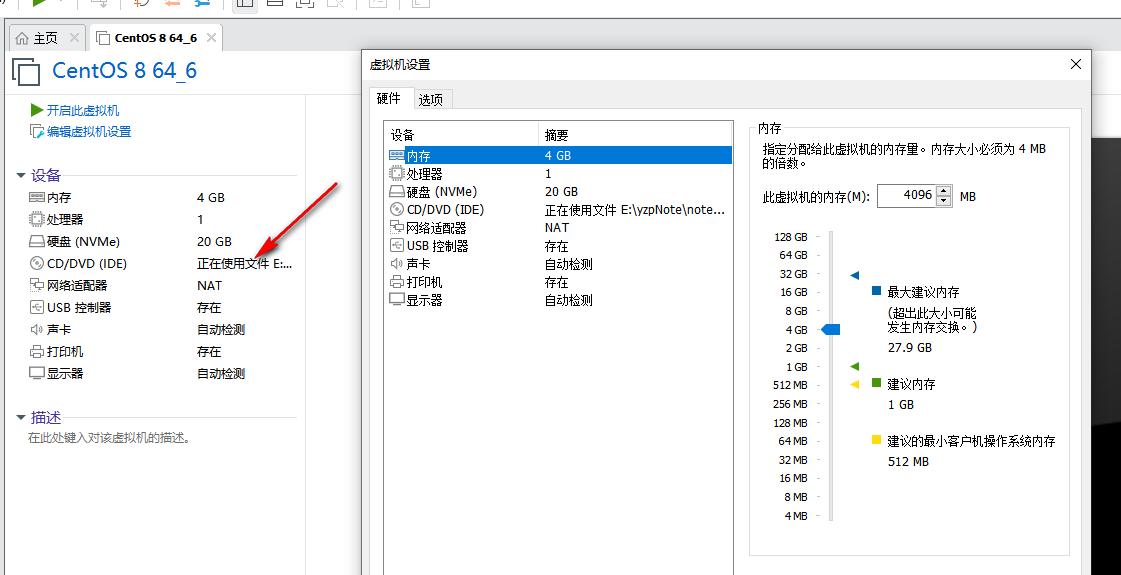Image resolution: width=1121 pixels, height=575 pixels.
Task: Click the '128 GB' label on memory scale
Action: pos(791,237)
